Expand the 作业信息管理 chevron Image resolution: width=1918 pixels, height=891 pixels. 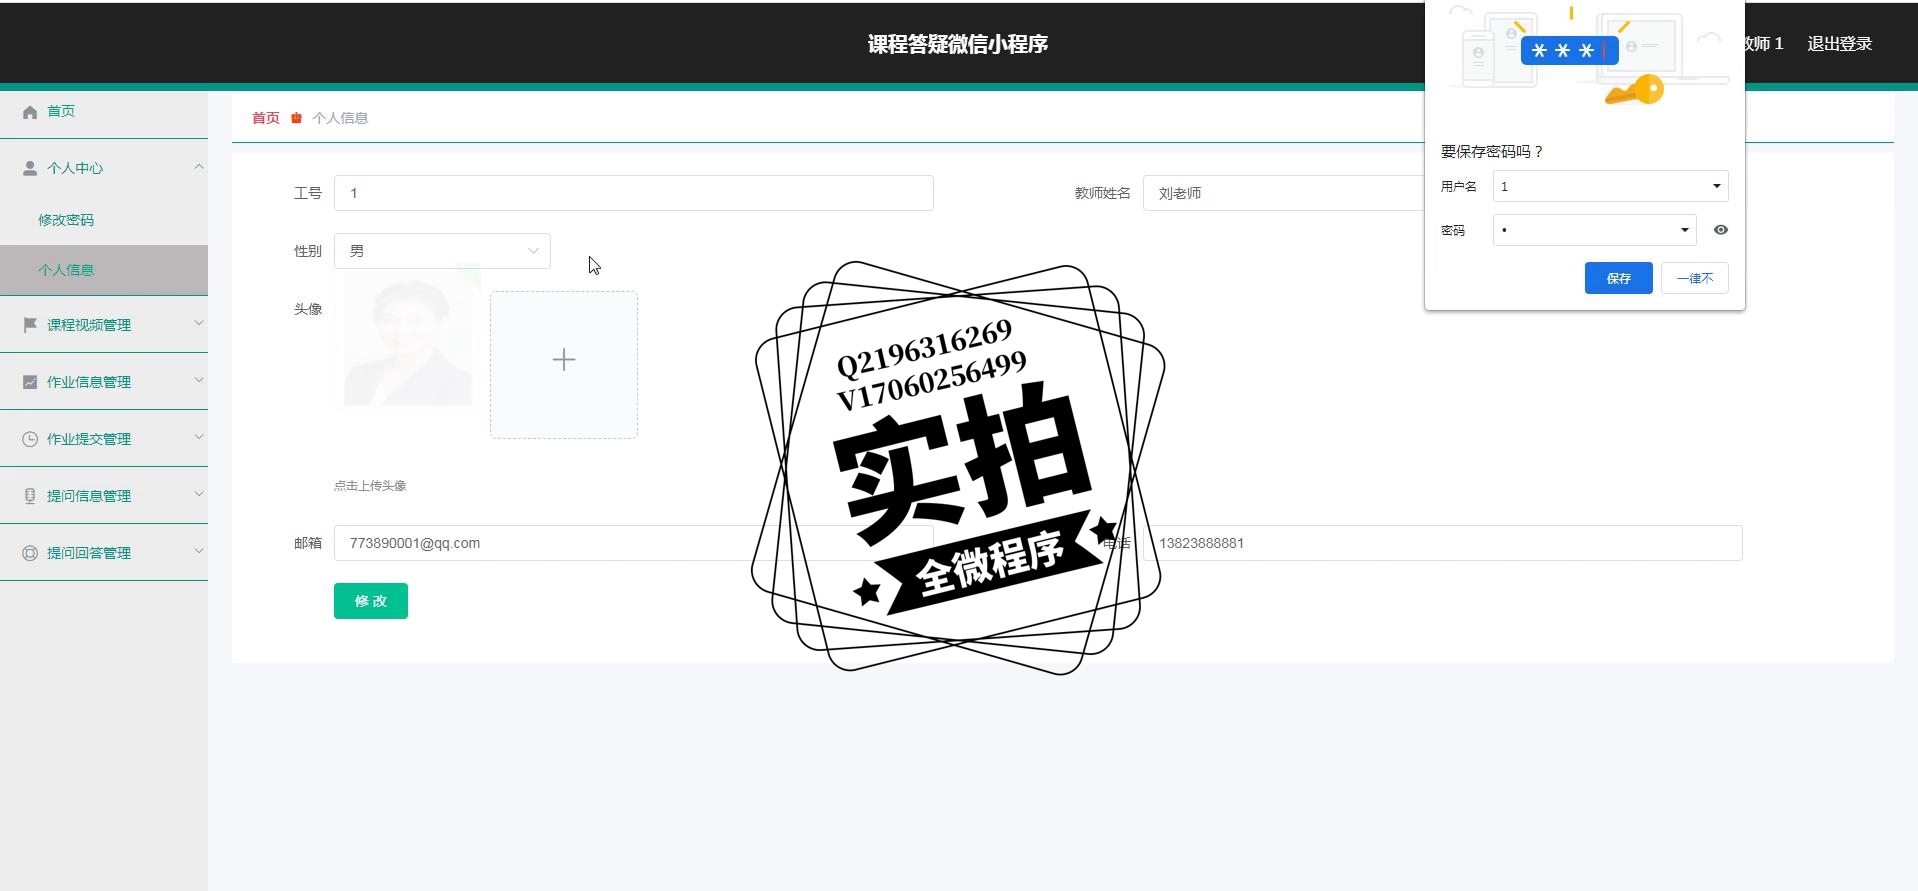point(199,380)
